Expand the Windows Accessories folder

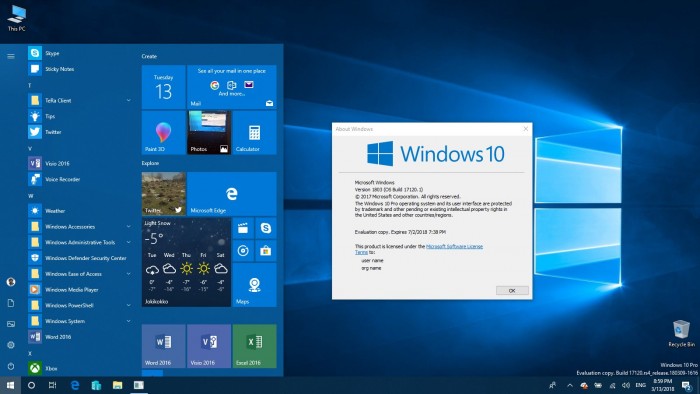[80, 227]
